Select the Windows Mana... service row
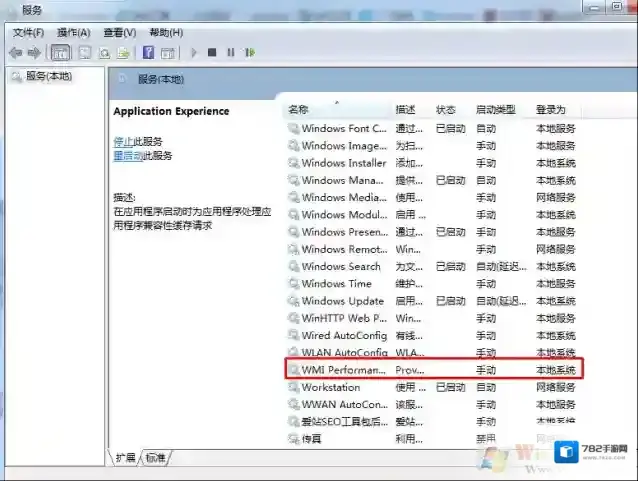638x481 pixels. pyautogui.click(x=433, y=180)
